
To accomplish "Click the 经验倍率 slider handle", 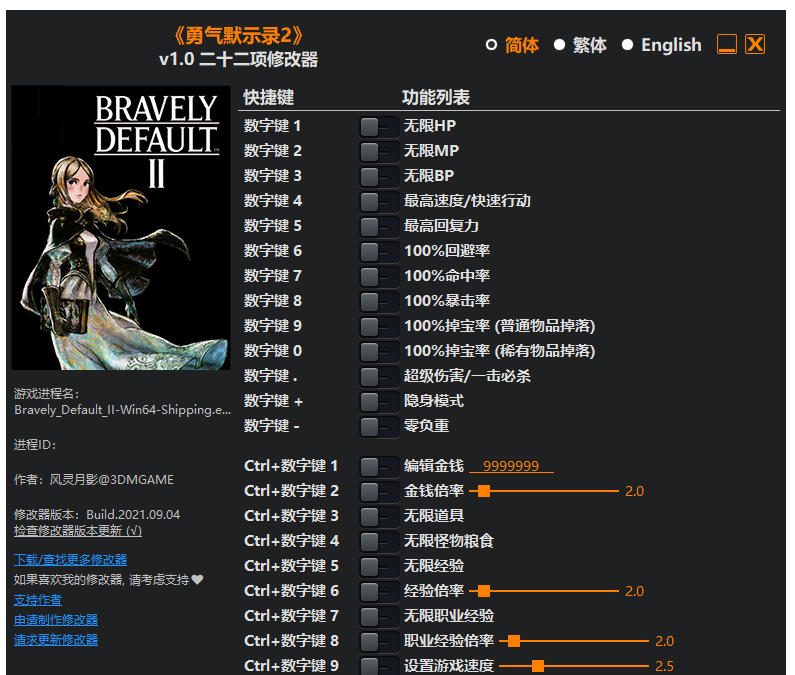I will point(484,591).
